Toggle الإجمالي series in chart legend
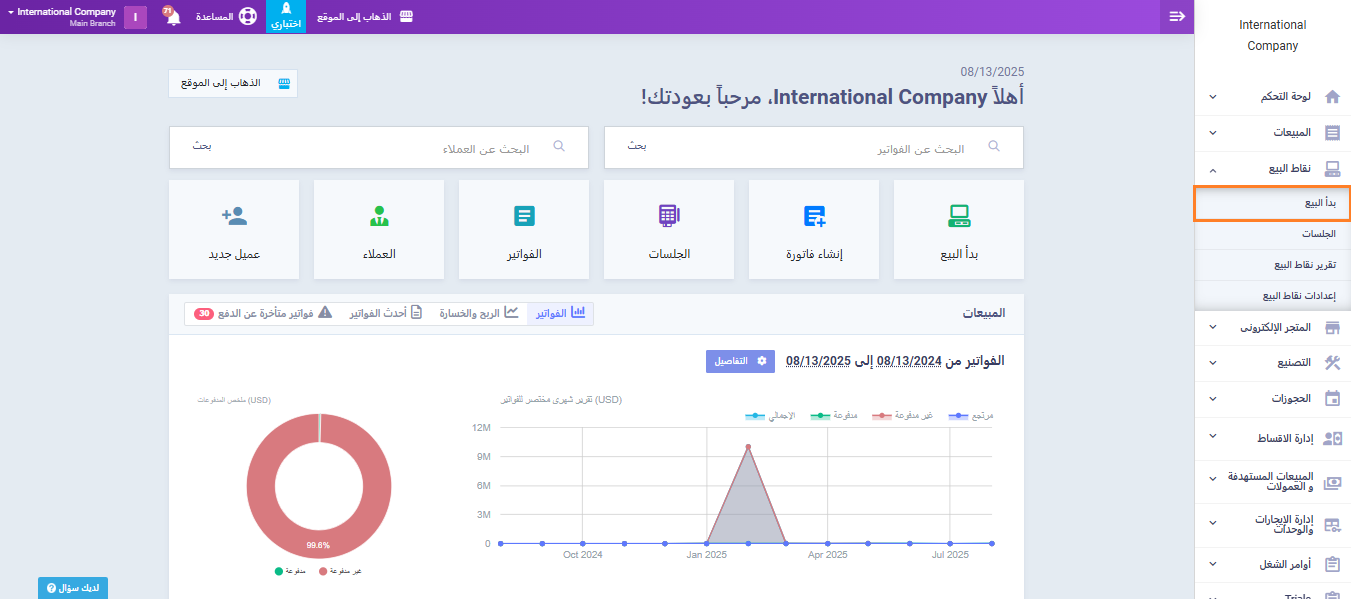The height and width of the screenshot is (599, 1351). click(770, 415)
